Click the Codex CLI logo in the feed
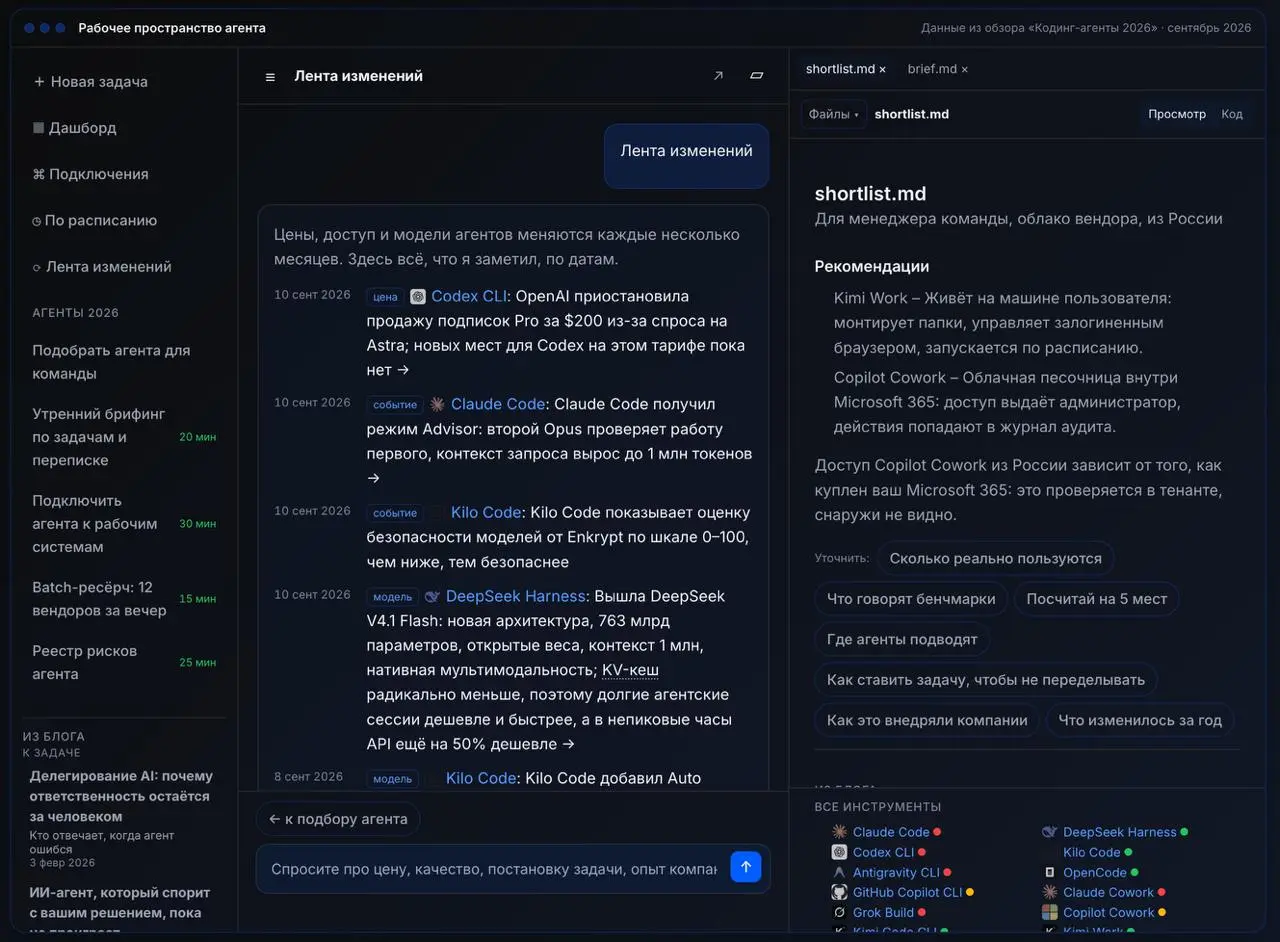This screenshot has width=1280, height=942. tap(418, 297)
